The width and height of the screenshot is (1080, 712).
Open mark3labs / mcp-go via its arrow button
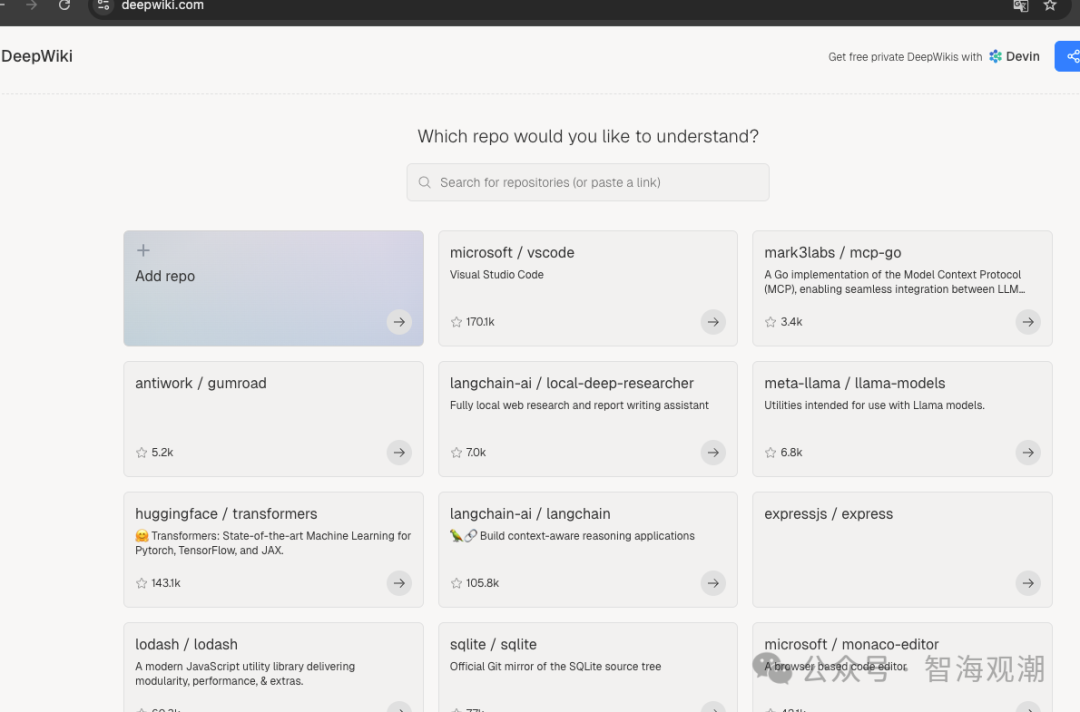[x=1028, y=322]
